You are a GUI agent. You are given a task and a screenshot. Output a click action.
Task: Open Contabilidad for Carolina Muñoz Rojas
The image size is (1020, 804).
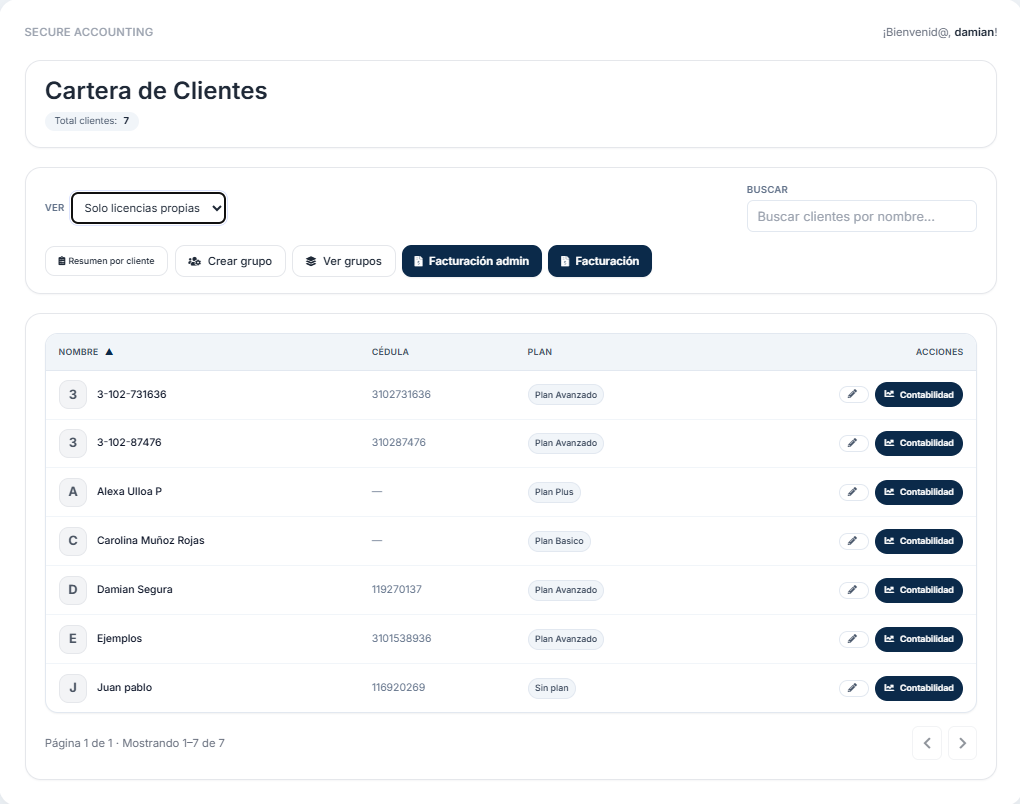918,541
